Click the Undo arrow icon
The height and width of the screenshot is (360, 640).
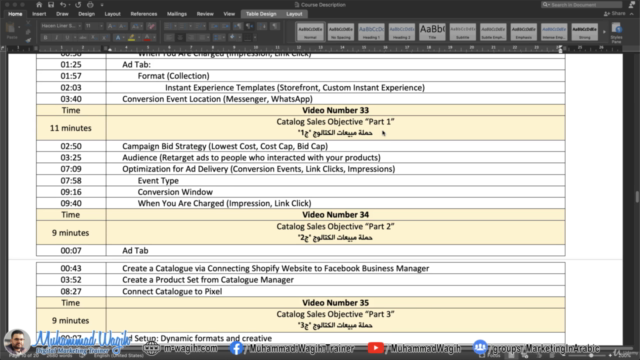pos(62,5)
